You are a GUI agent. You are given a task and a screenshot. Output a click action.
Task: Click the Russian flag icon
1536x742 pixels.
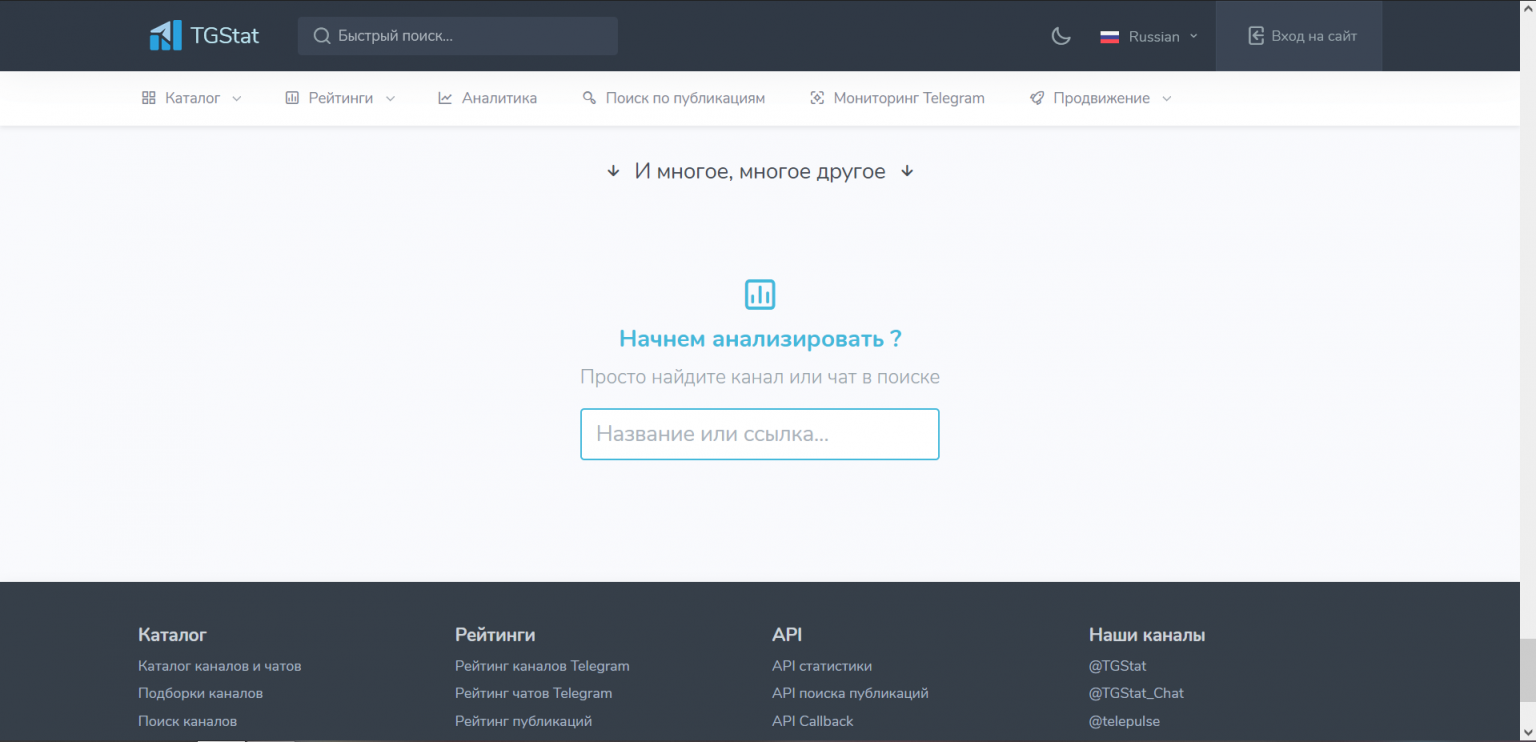click(x=1109, y=37)
